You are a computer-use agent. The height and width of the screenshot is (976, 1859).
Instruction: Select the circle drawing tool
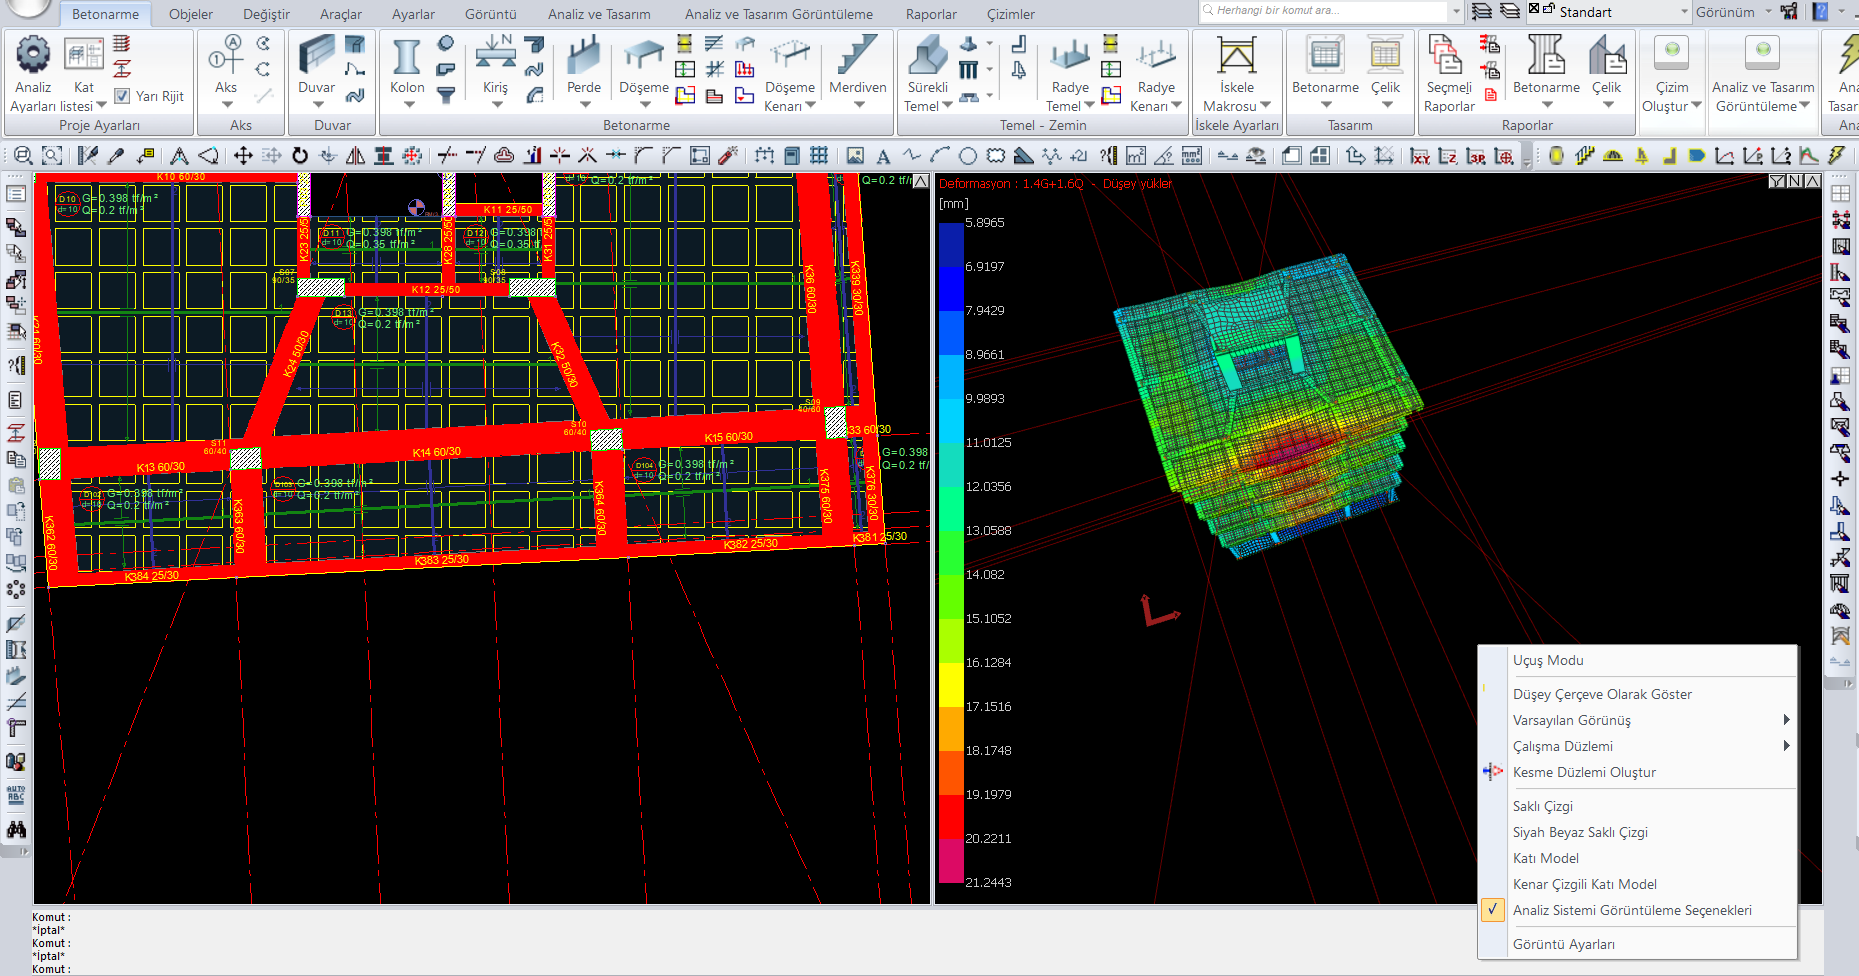[968, 155]
